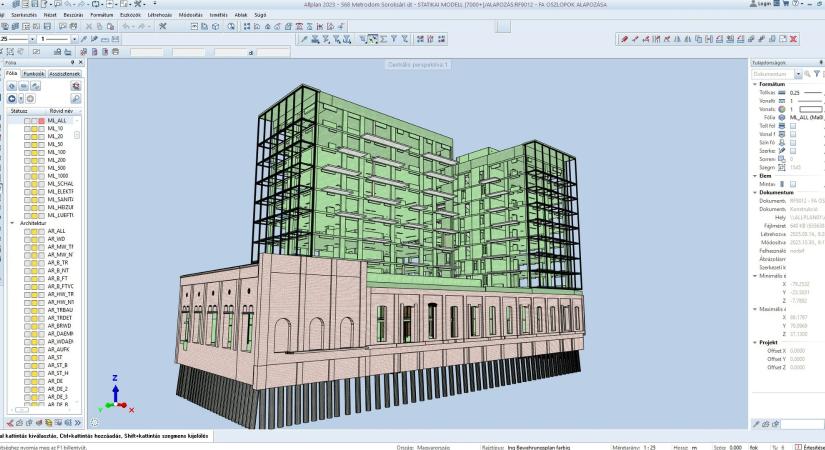The height and width of the screenshot is (450, 825).
Task: Switch to the Asszisztensek tab
Action: (x=64, y=74)
